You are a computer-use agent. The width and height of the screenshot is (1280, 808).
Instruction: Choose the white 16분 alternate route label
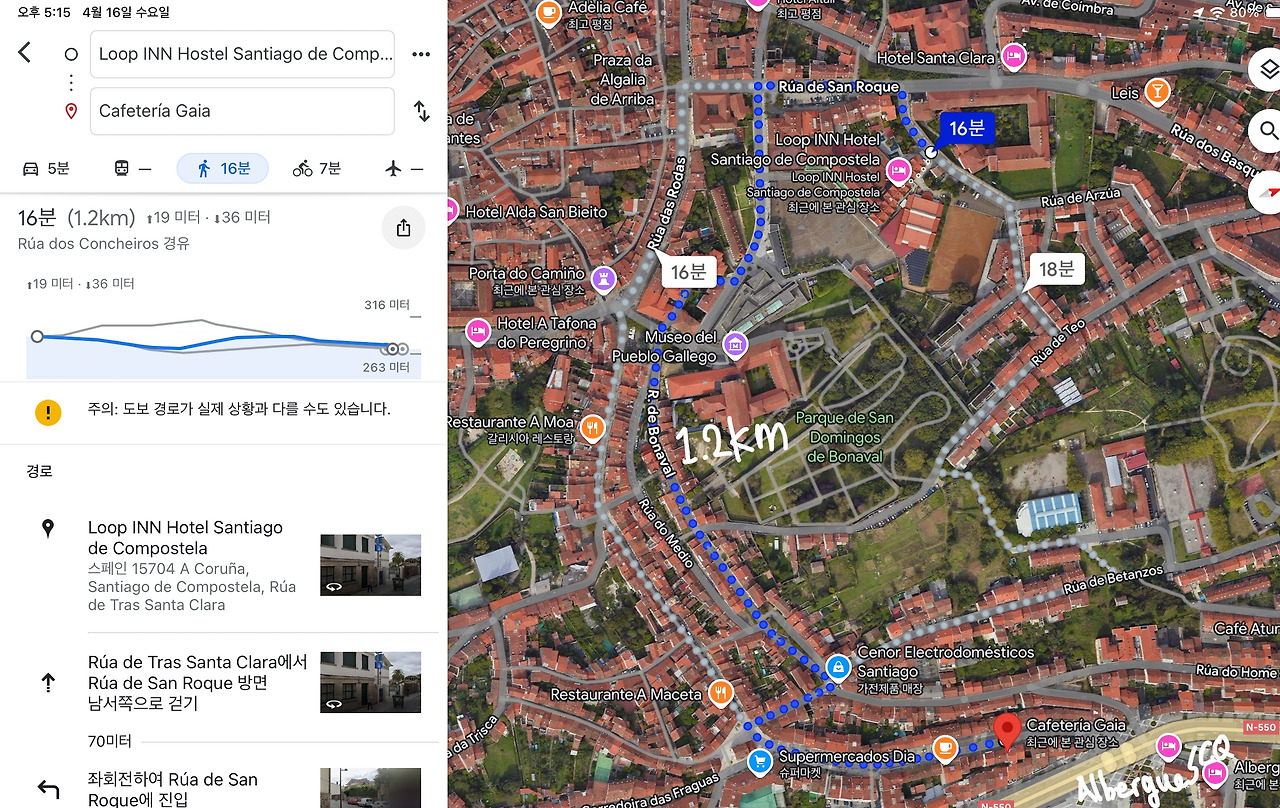click(688, 272)
